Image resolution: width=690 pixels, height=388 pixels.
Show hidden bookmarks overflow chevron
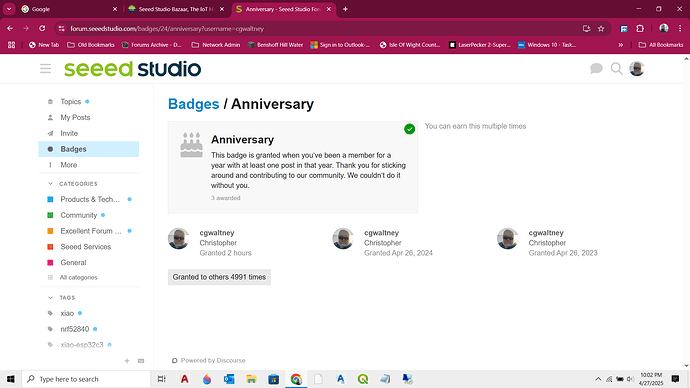(620, 45)
